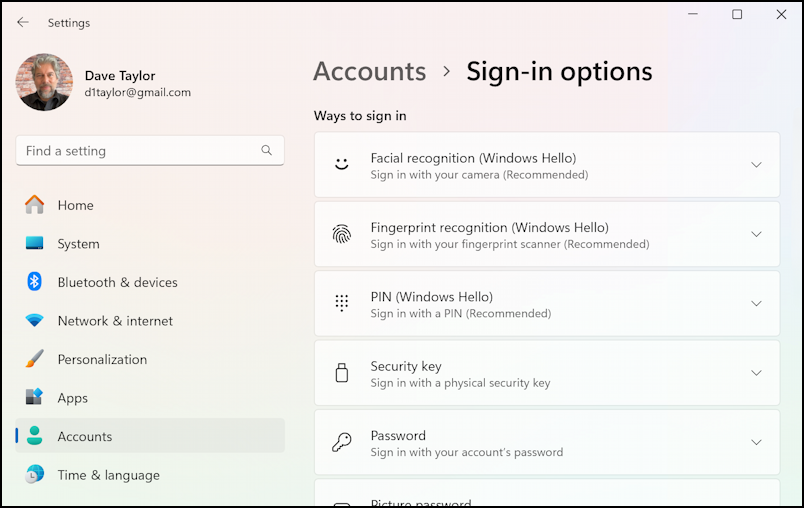
Task: Click the fingerprint icon
Action: click(x=341, y=234)
